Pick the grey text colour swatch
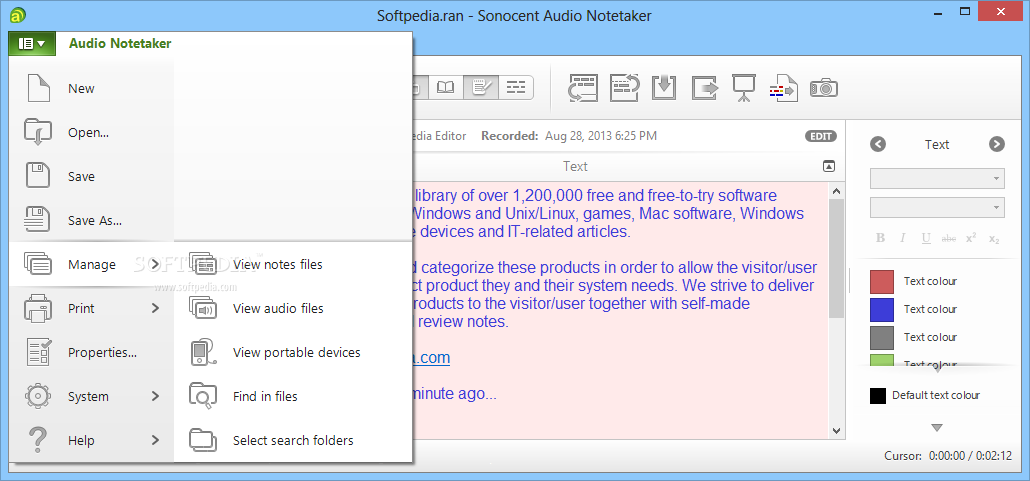This screenshot has width=1030, height=481. 882,338
